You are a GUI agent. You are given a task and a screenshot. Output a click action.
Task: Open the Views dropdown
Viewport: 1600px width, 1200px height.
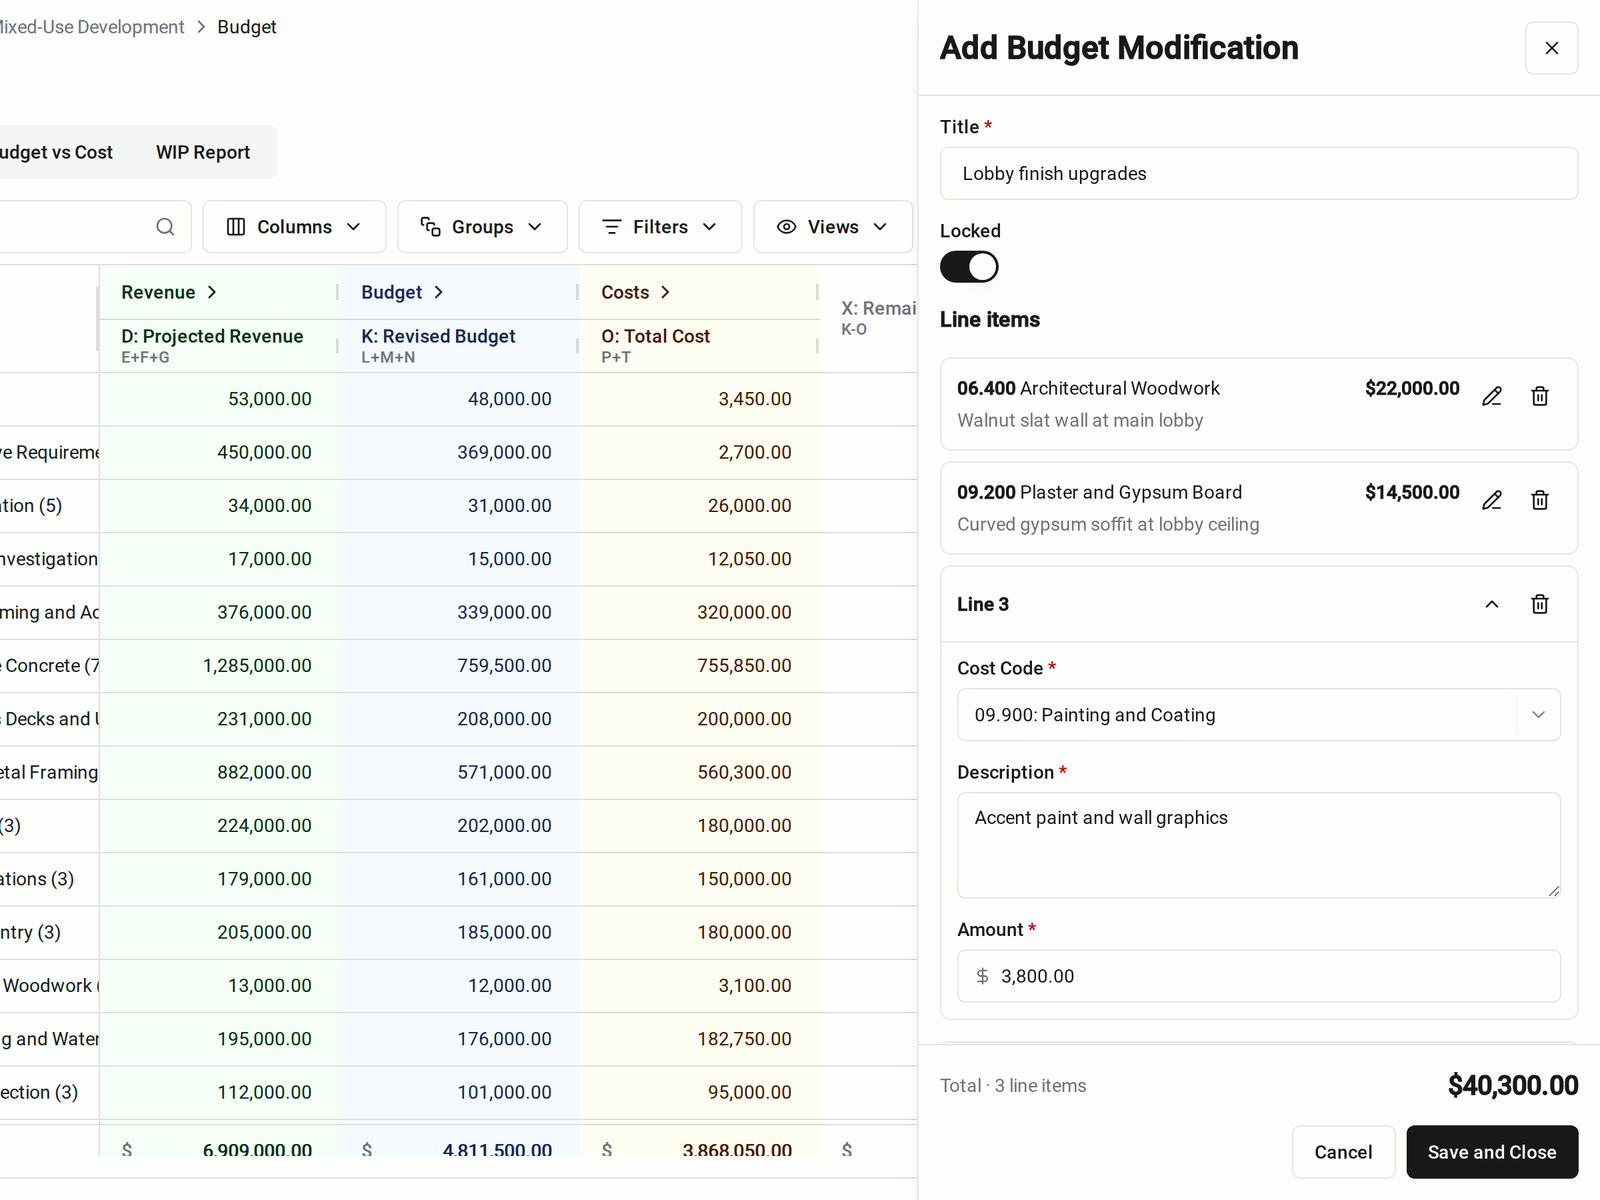click(x=833, y=227)
